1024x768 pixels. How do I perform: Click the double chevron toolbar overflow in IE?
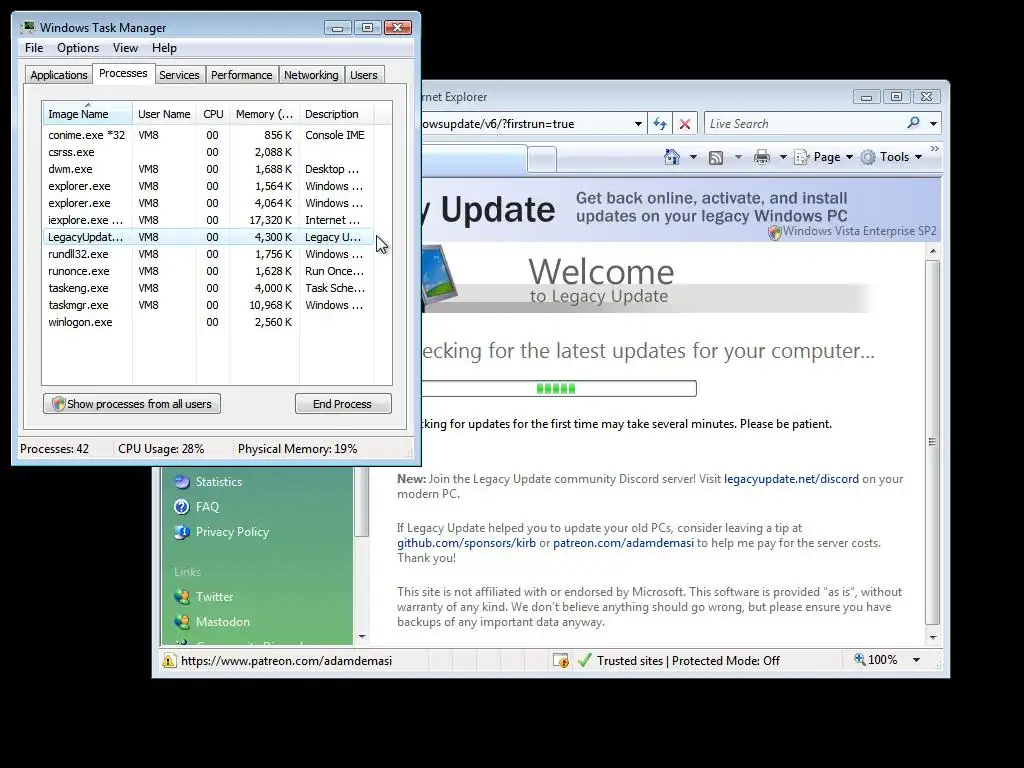click(935, 149)
